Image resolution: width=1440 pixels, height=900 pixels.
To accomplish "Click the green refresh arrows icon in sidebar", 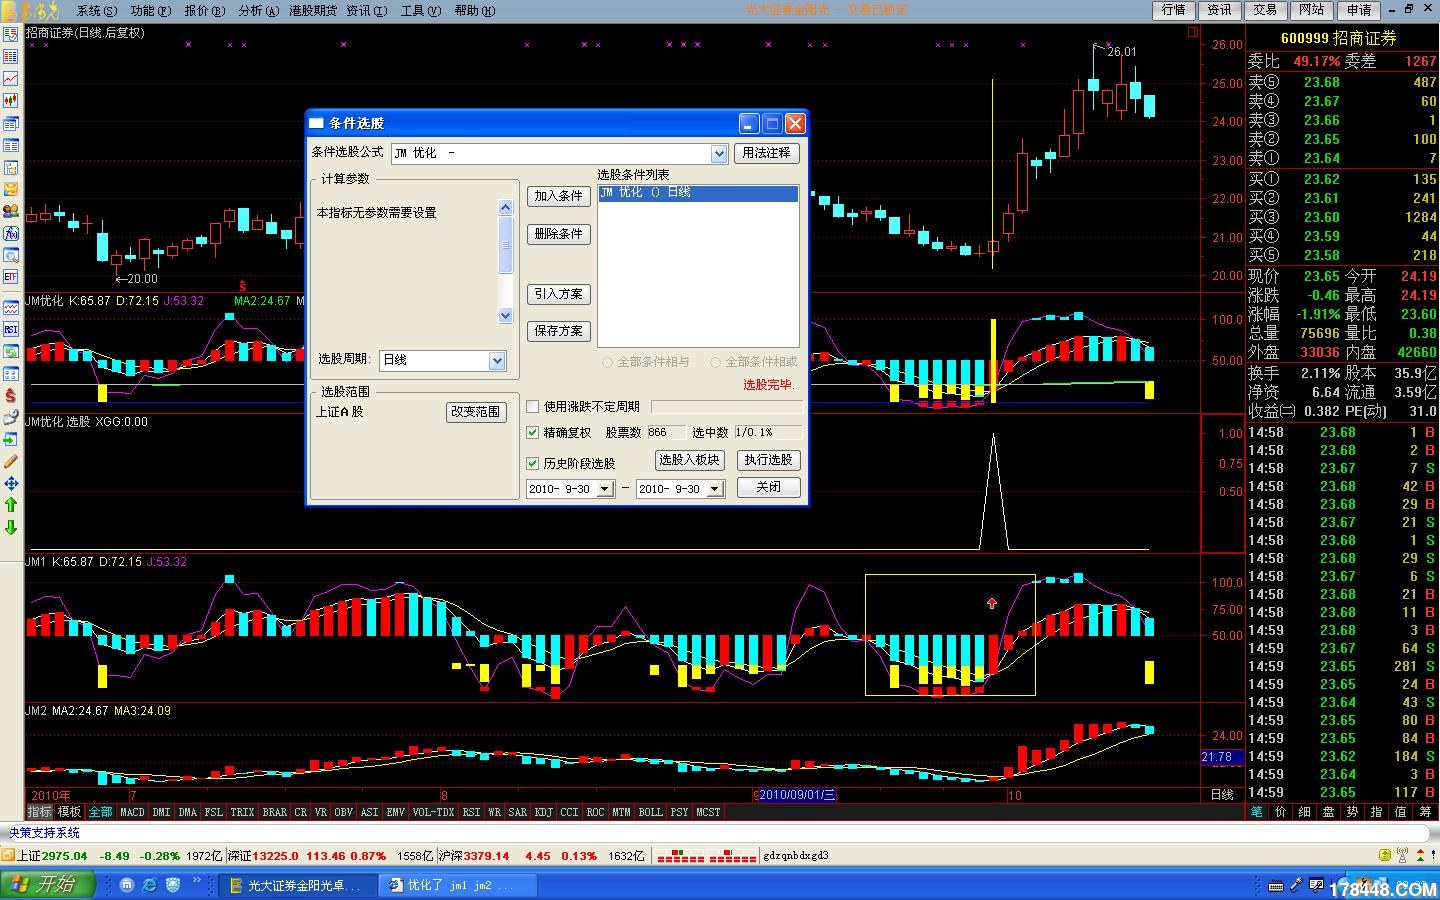I will tap(11, 351).
